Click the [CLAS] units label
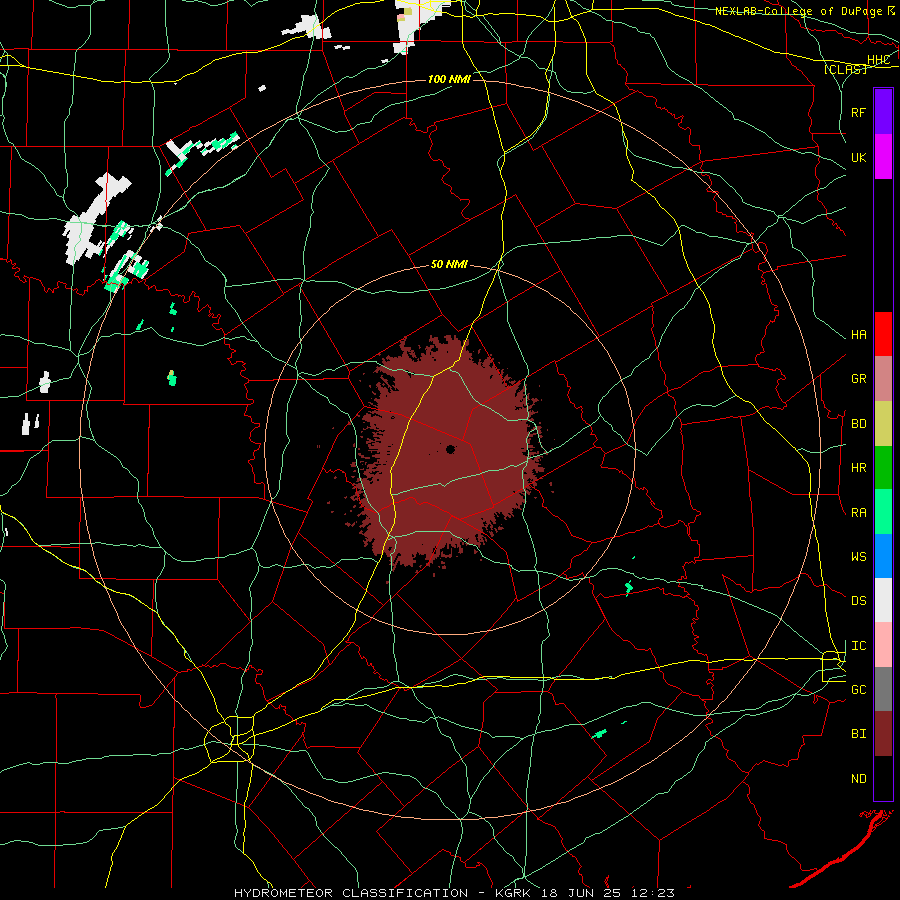The image size is (900, 900). [x=845, y=69]
